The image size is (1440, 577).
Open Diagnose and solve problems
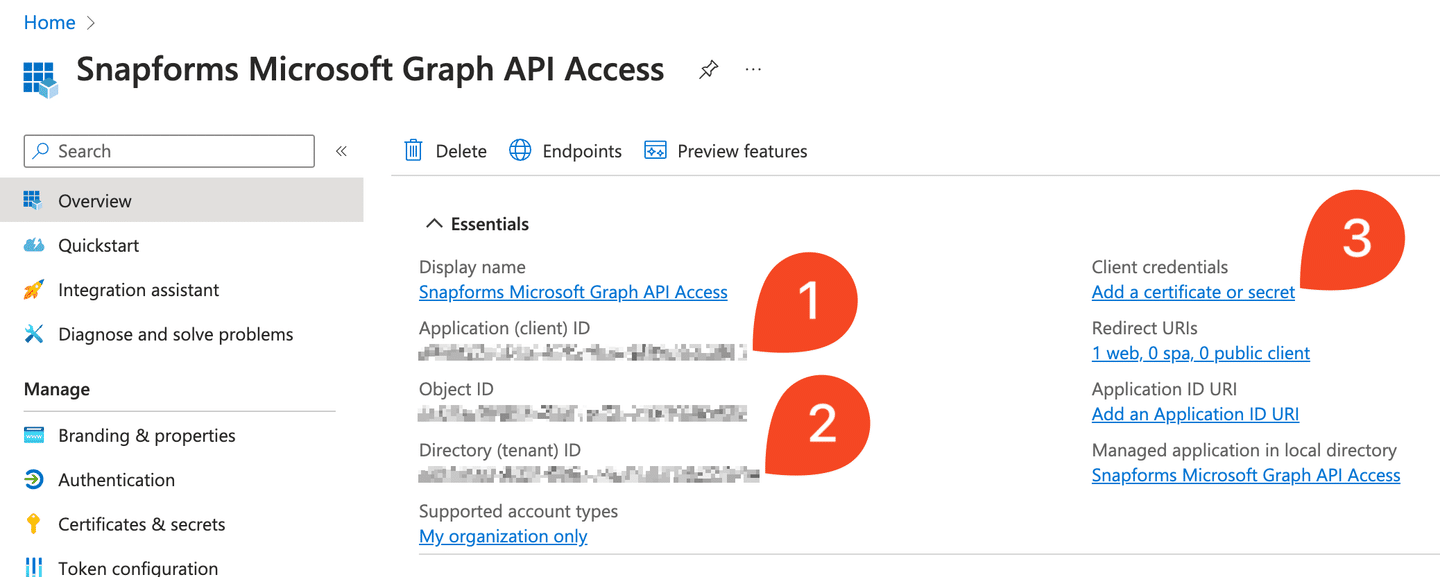(175, 334)
